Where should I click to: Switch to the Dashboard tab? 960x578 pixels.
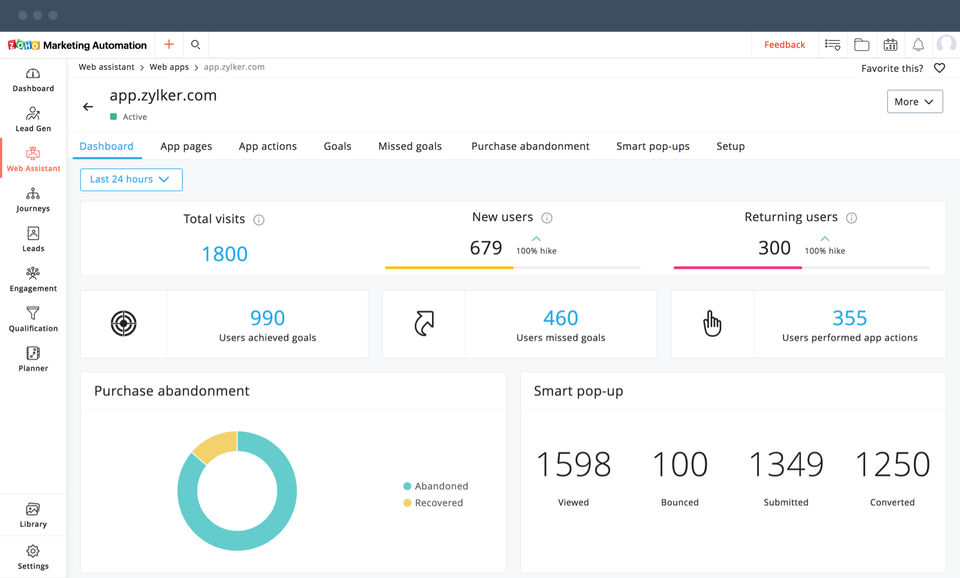coord(107,146)
